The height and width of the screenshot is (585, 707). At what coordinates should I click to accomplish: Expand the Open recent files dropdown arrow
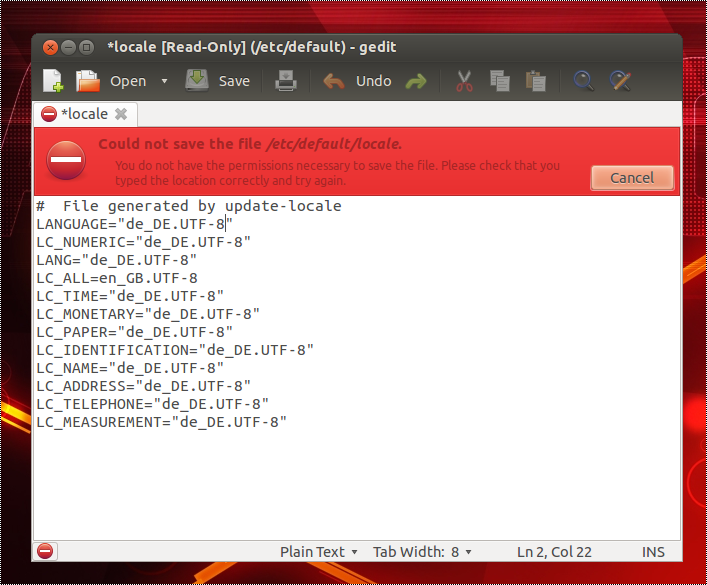click(x=164, y=81)
